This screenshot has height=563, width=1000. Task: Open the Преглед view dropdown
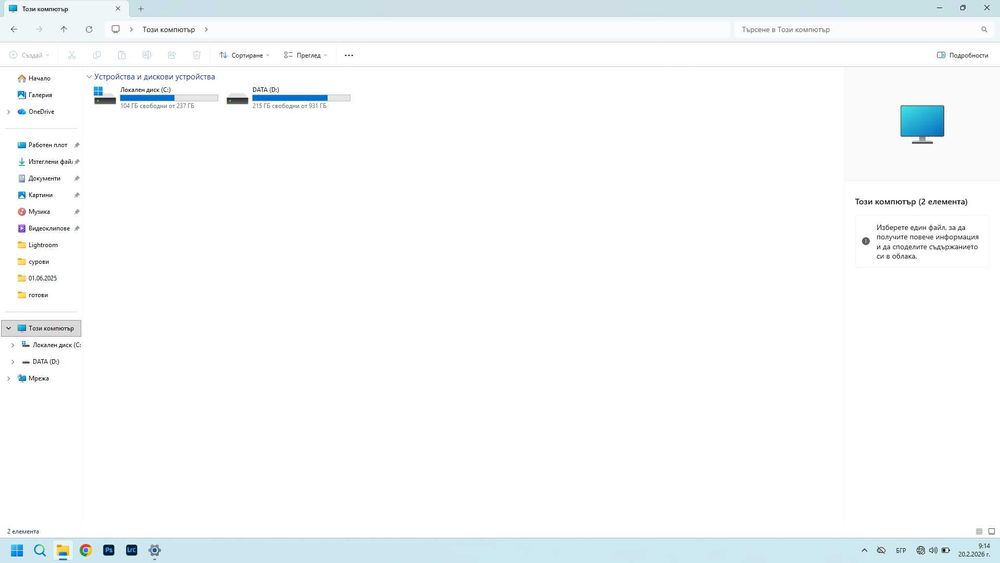305,55
